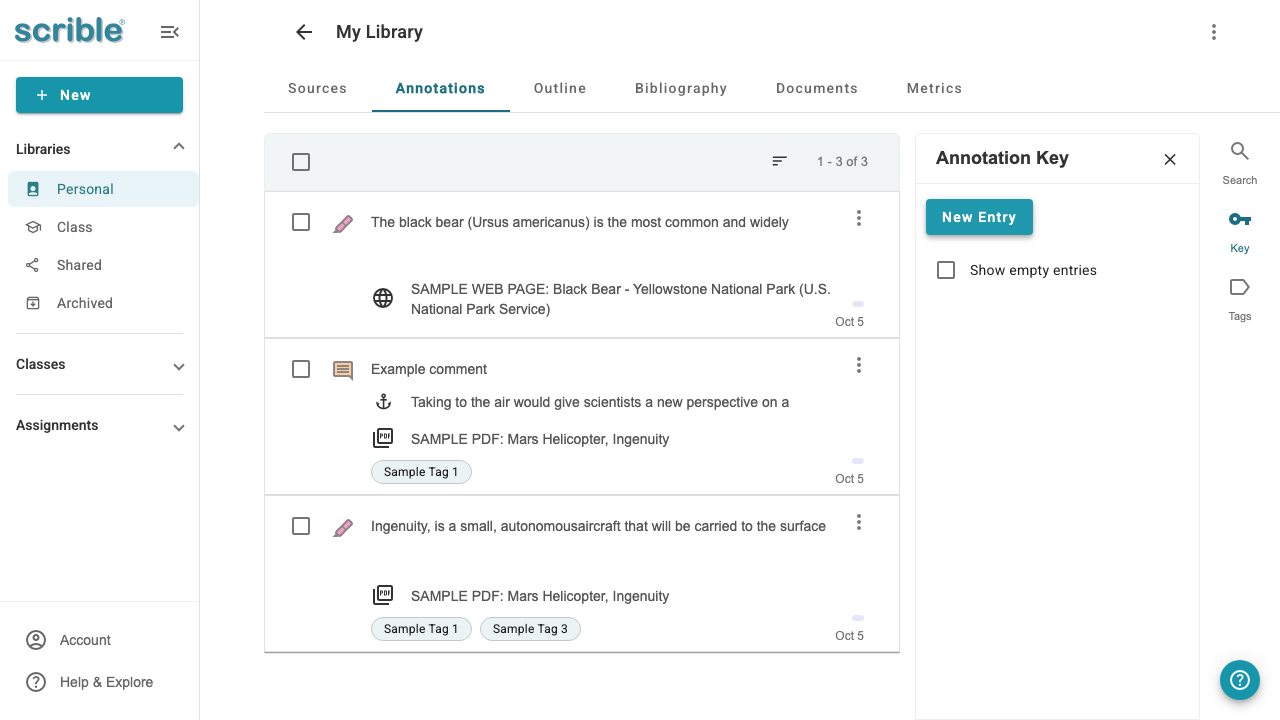1280x720 pixels.
Task: Open options menu for black bear annotation
Action: click(x=859, y=218)
